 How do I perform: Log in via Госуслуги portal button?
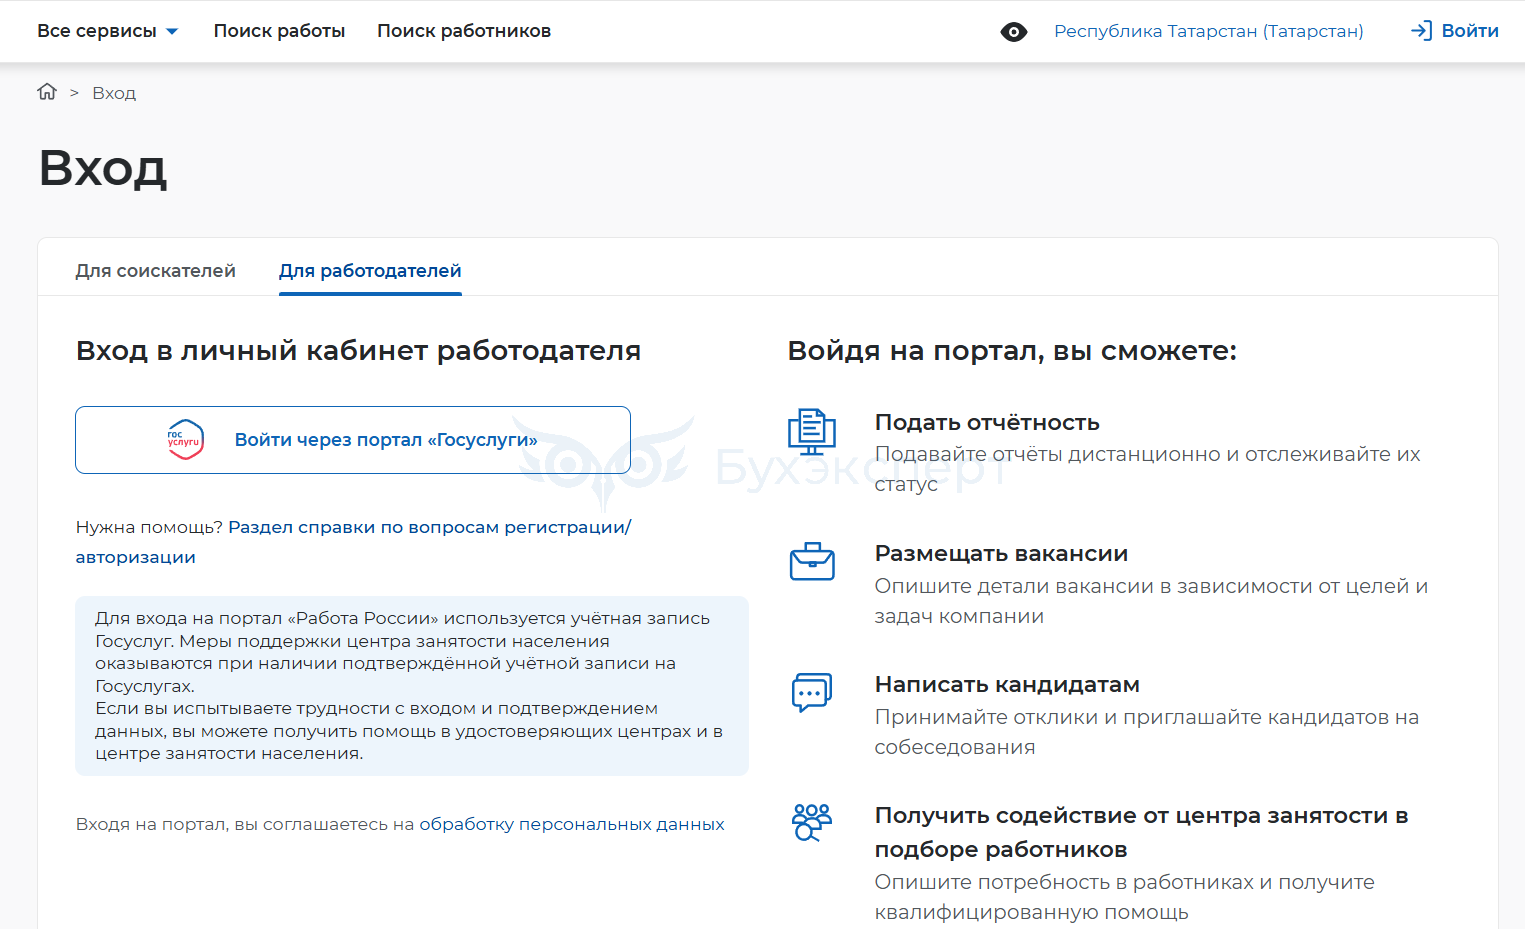pos(353,440)
